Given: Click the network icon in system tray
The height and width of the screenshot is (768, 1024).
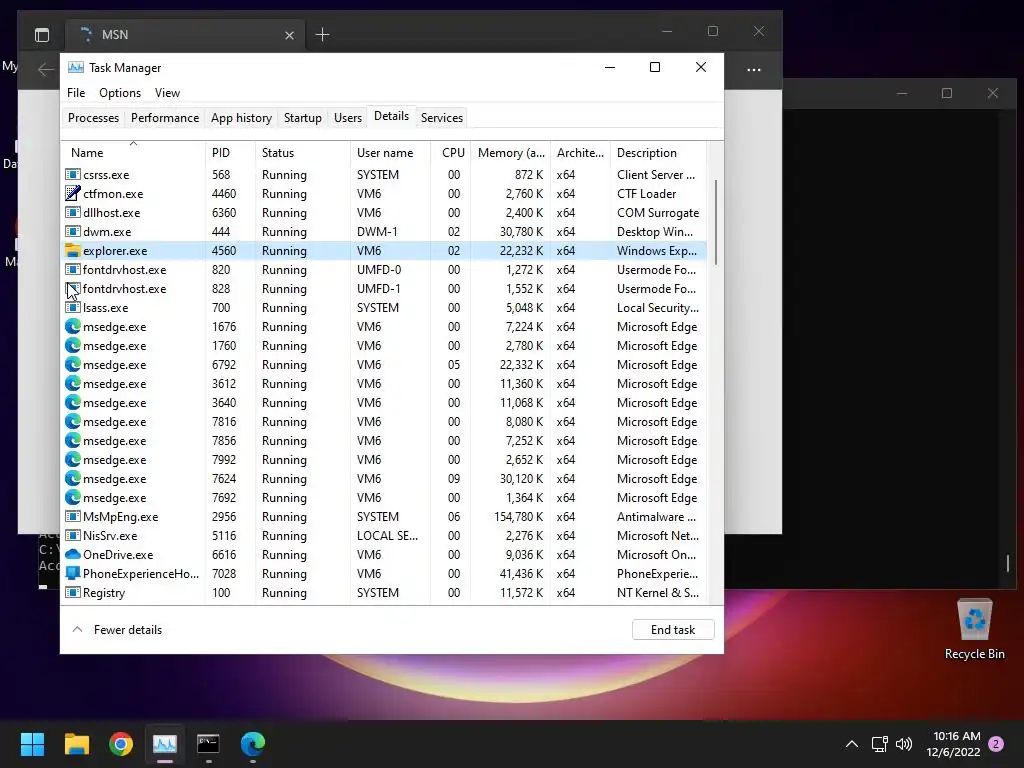Looking at the screenshot, I should [x=879, y=744].
